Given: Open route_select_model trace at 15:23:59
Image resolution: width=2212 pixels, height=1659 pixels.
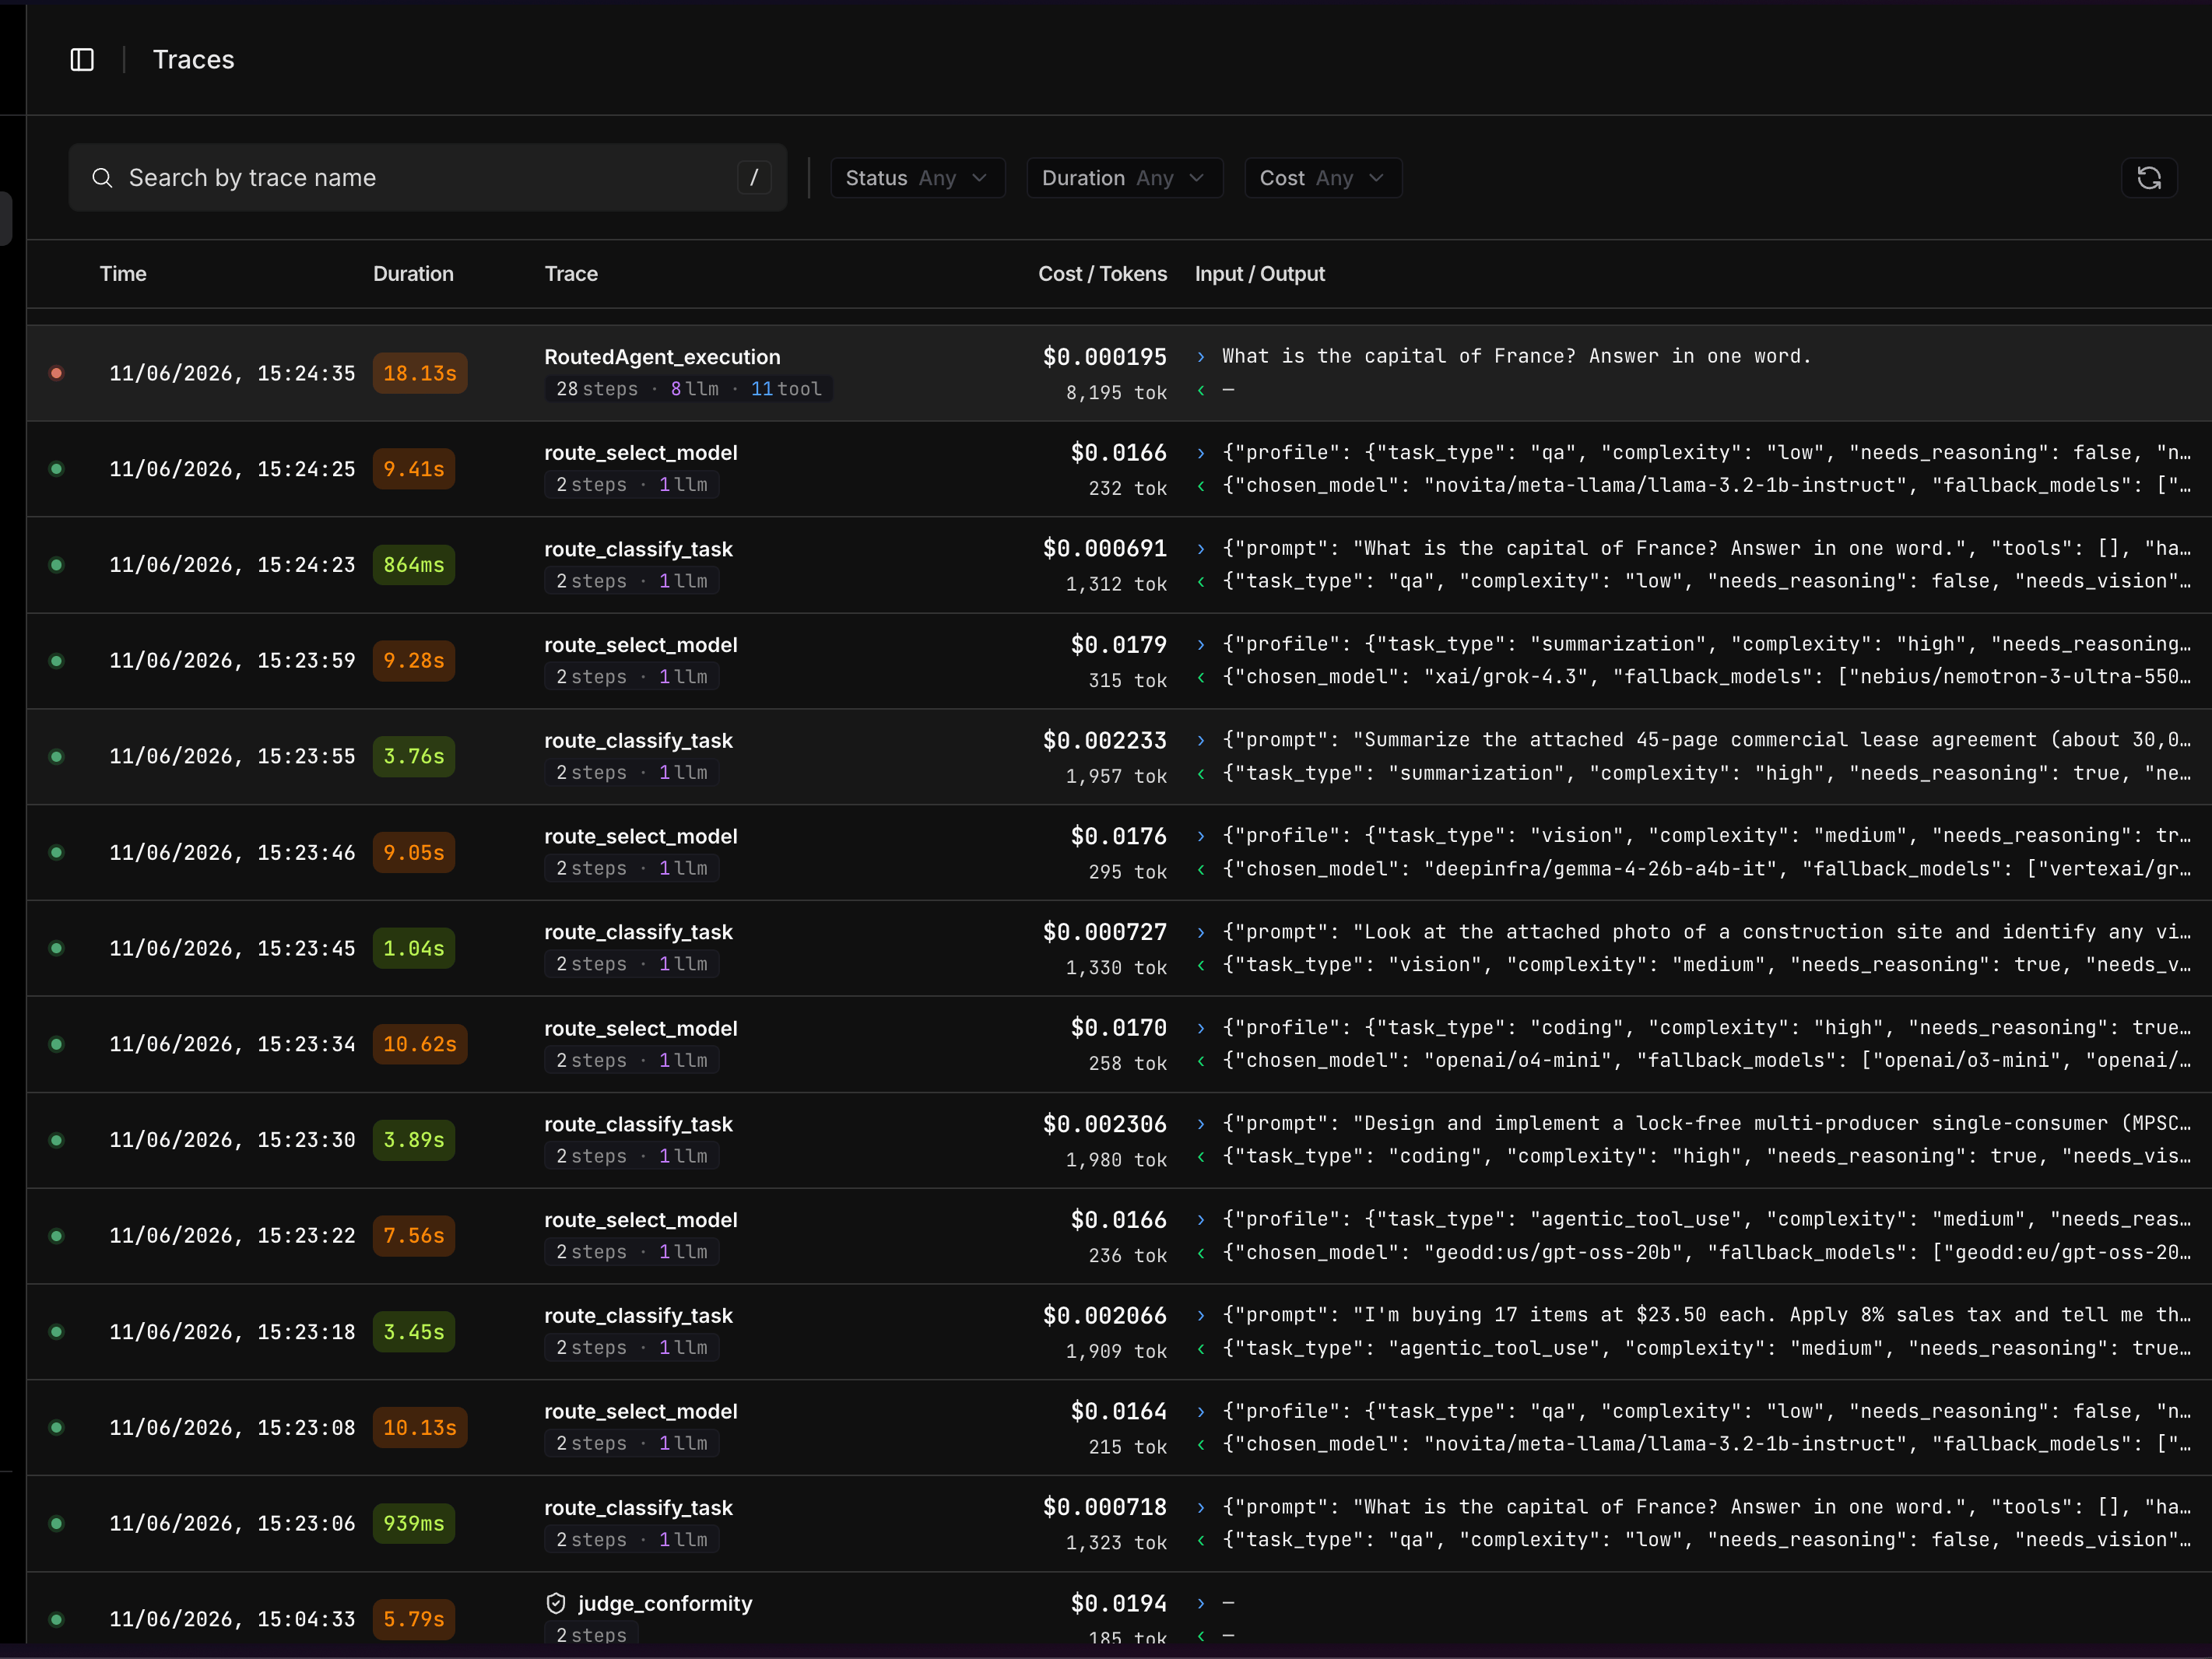Looking at the screenshot, I should (641, 645).
